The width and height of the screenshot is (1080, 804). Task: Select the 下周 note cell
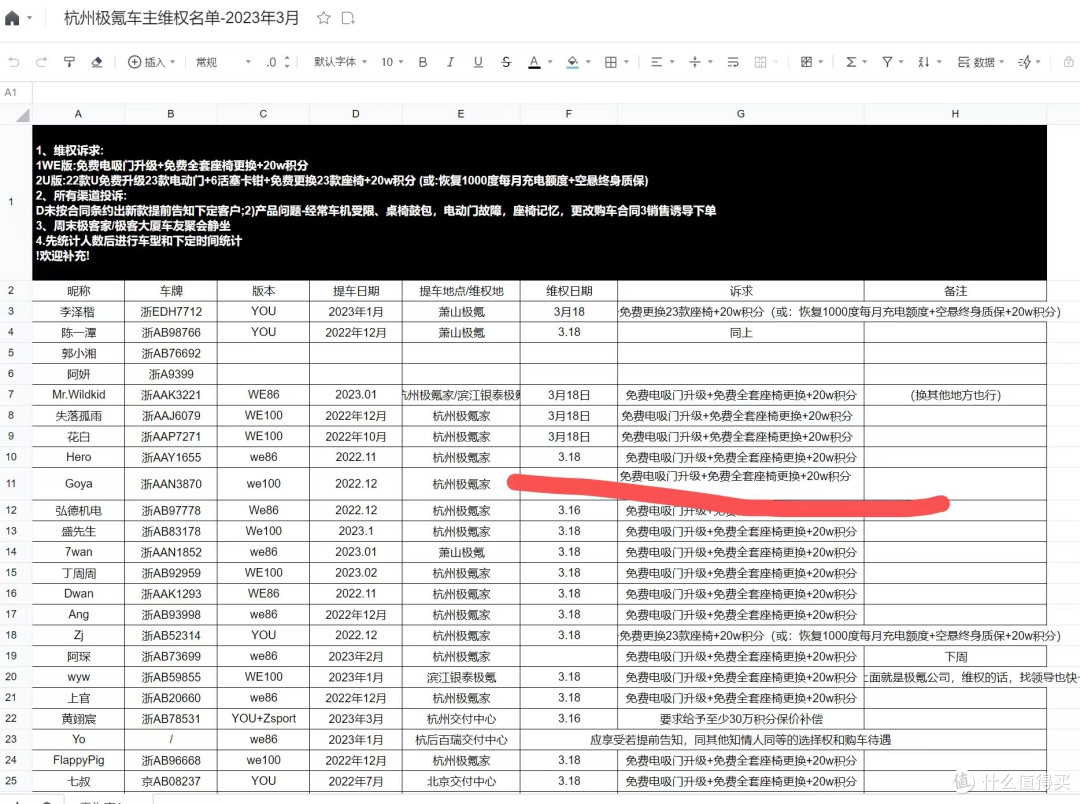955,657
